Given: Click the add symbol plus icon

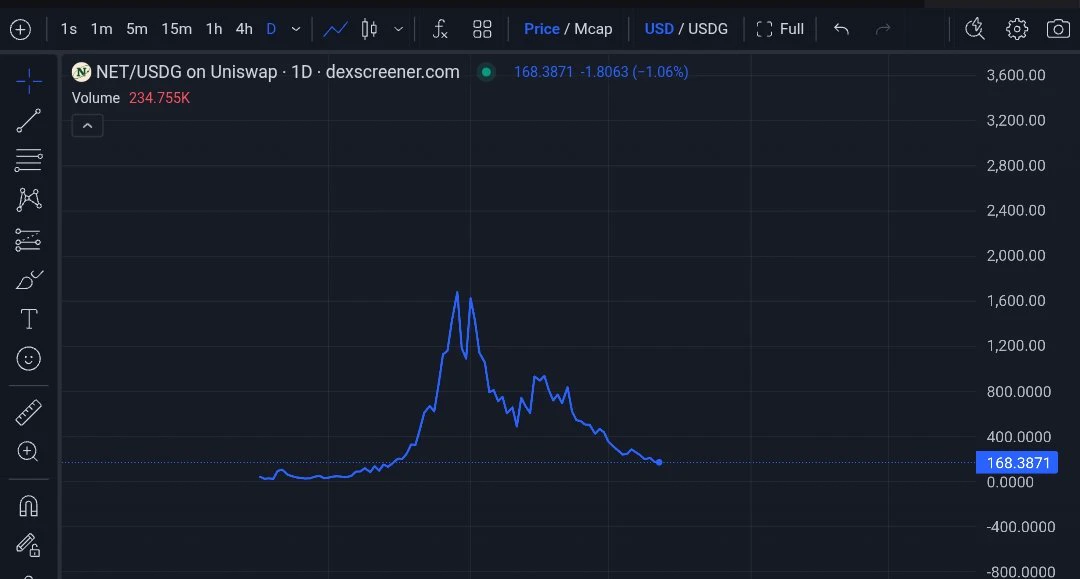Looking at the screenshot, I should (x=21, y=30).
